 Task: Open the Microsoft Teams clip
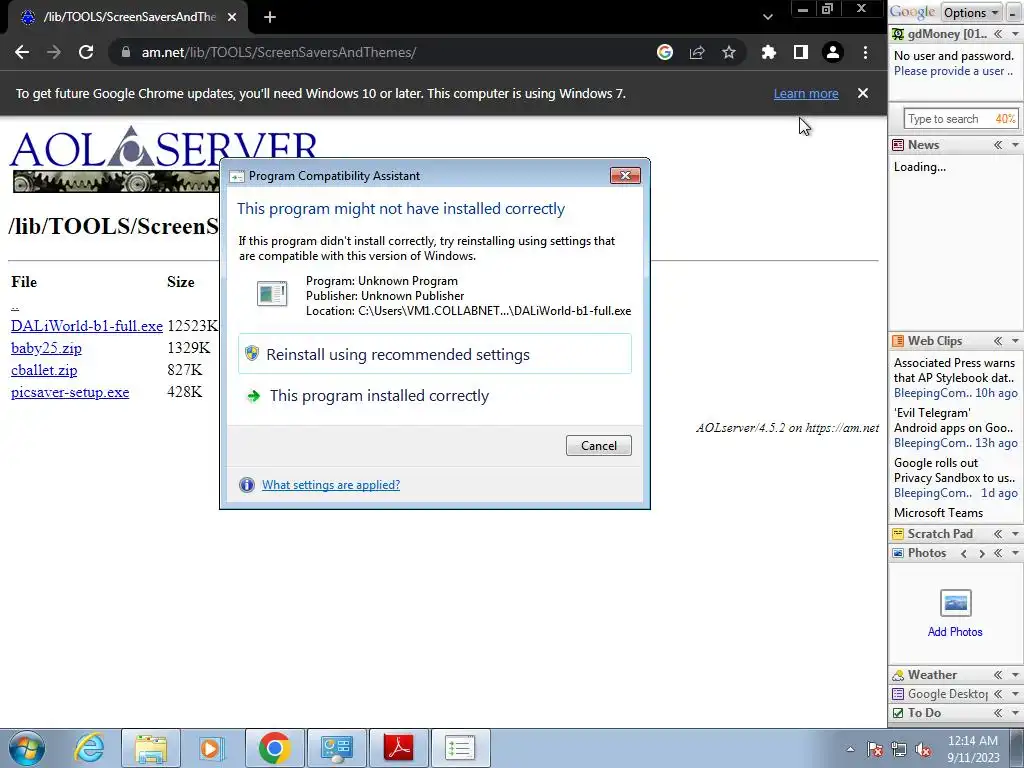click(x=938, y=513)
